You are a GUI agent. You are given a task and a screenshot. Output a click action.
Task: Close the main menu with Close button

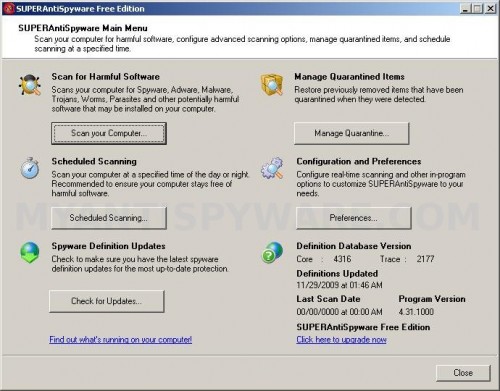463,373
